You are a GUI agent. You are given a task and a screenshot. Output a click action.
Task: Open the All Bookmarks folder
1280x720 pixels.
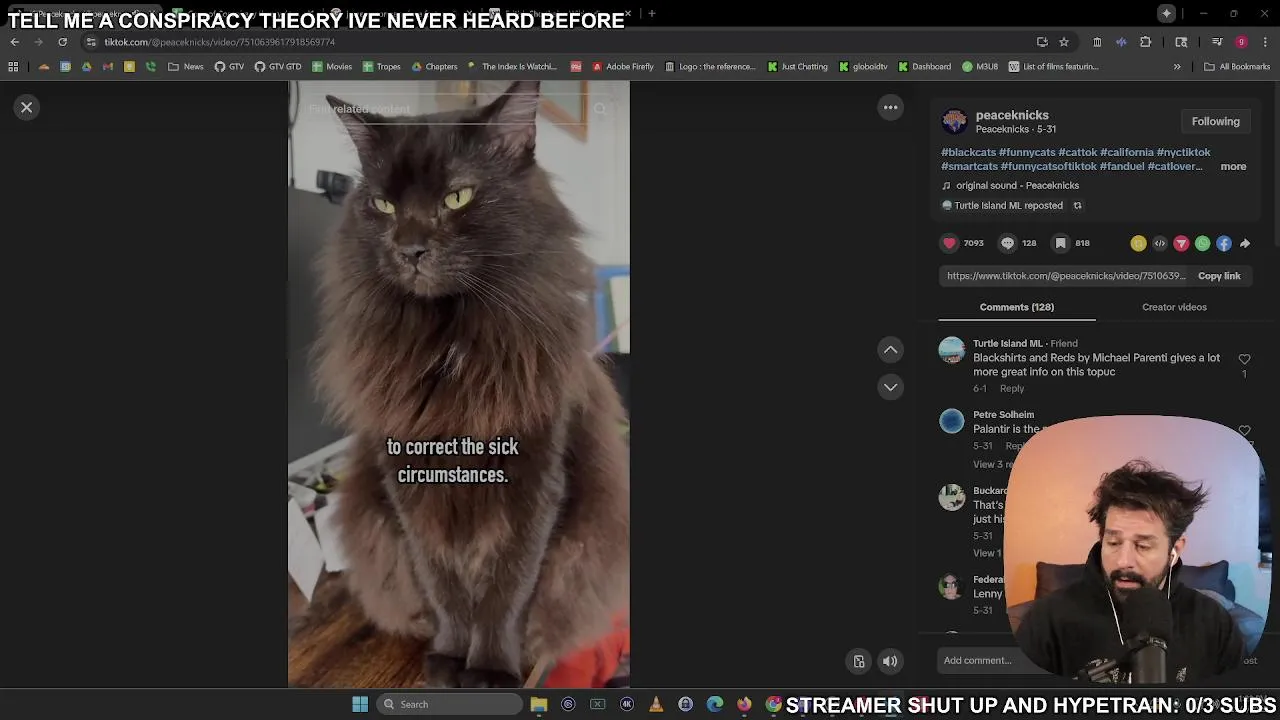1237,67
